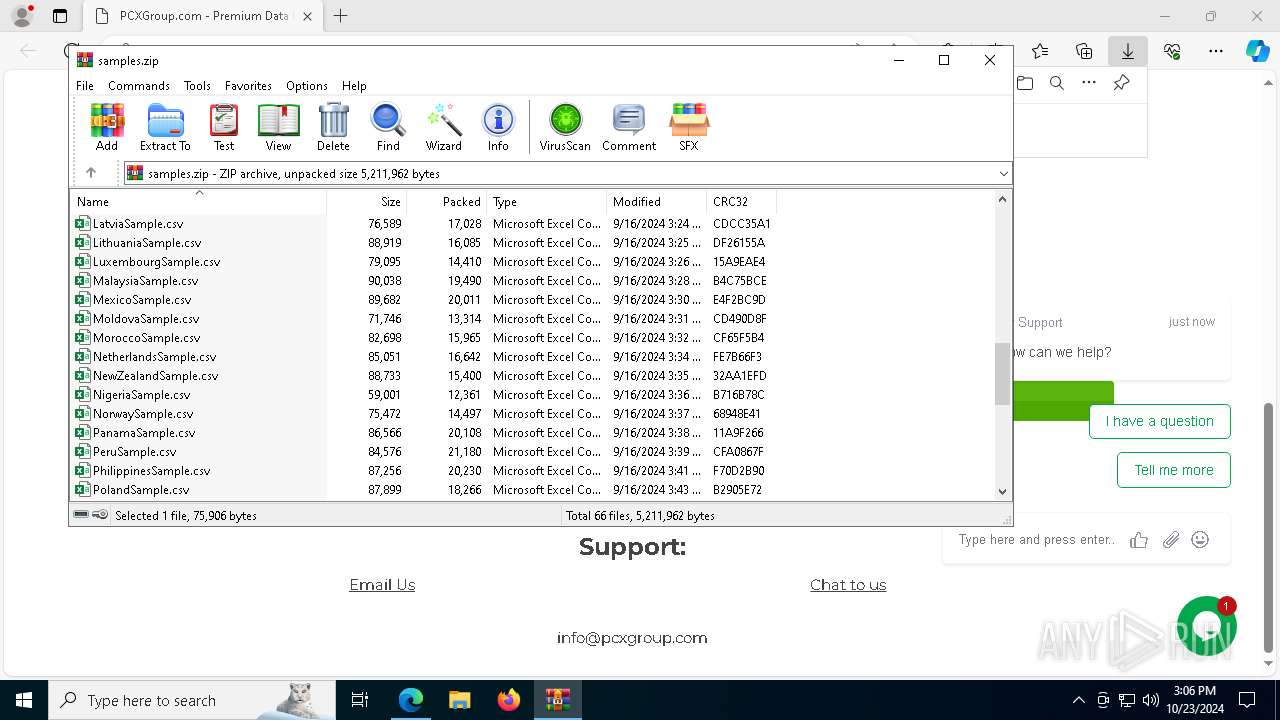This screenshot has height=720, width=1280.
Task: Open the Wizard tool
Action: pyautogui.click(x=443, y=127)
